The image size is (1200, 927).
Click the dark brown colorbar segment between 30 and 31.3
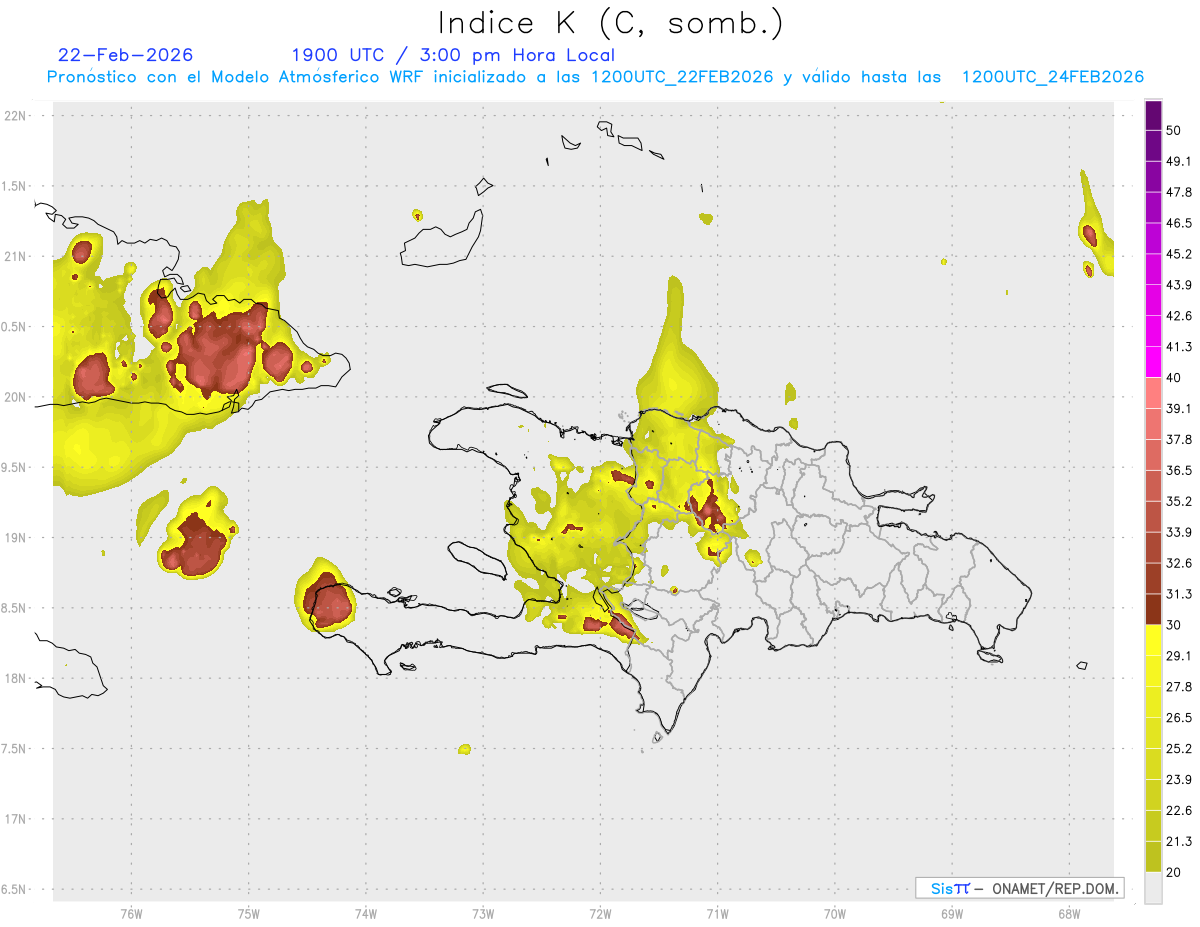pyautogui.click(x=1153, y=609)
